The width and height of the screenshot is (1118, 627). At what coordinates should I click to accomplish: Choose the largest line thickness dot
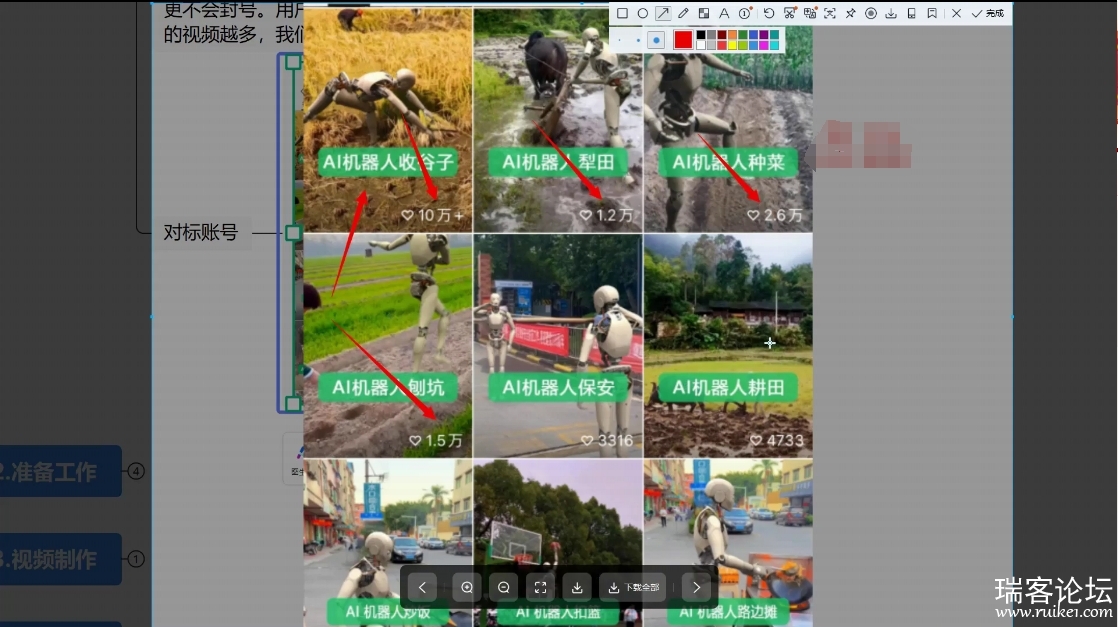pyautogui.click(x=656, y=40)
